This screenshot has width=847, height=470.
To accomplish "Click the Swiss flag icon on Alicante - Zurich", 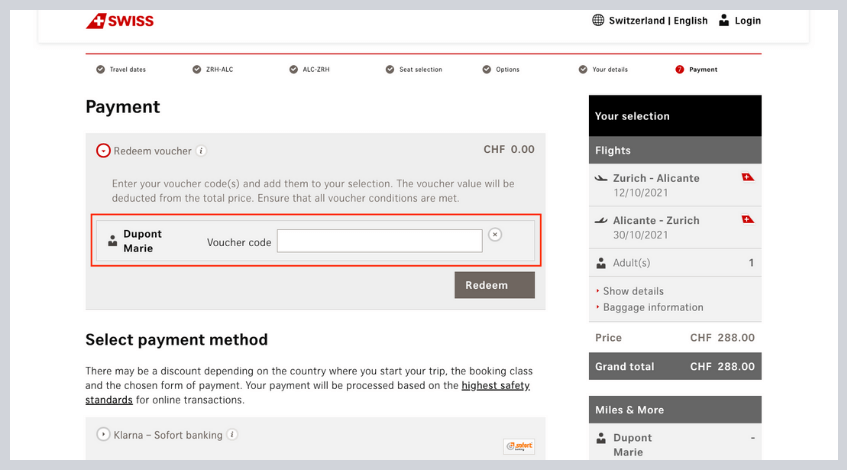I will (748, 219).
